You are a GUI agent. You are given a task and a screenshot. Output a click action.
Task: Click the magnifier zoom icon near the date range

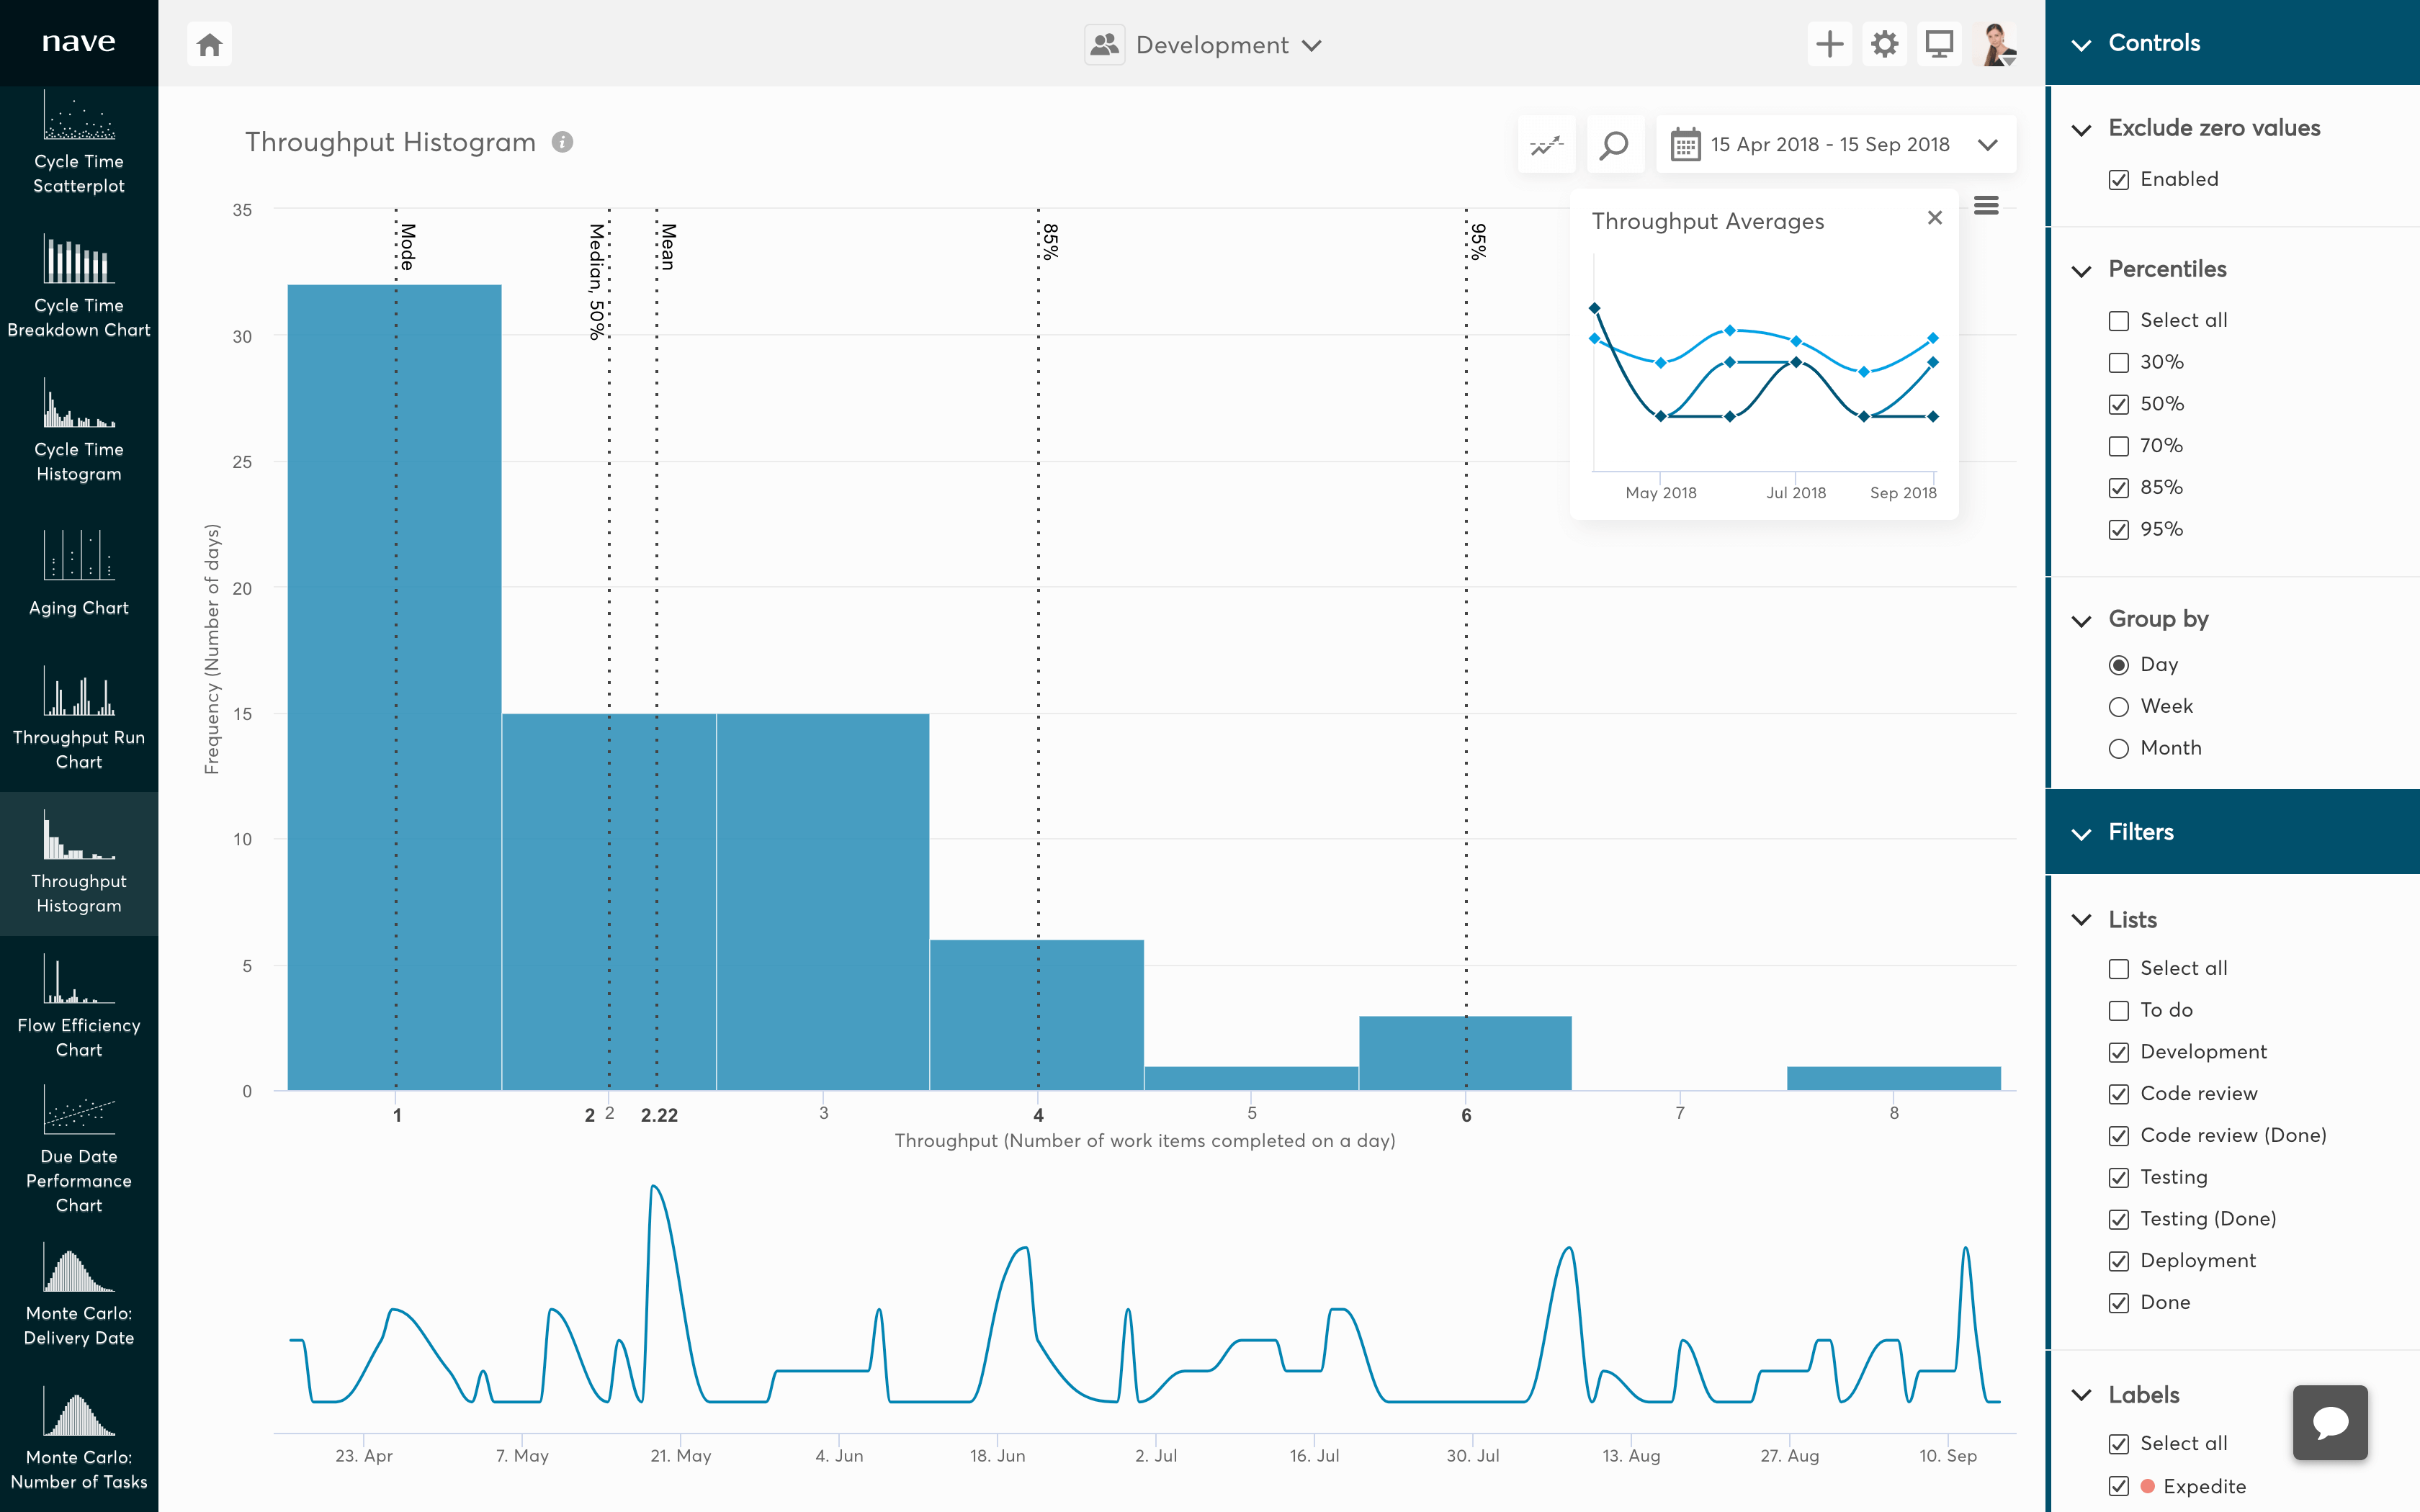[x=1614, y=144]
